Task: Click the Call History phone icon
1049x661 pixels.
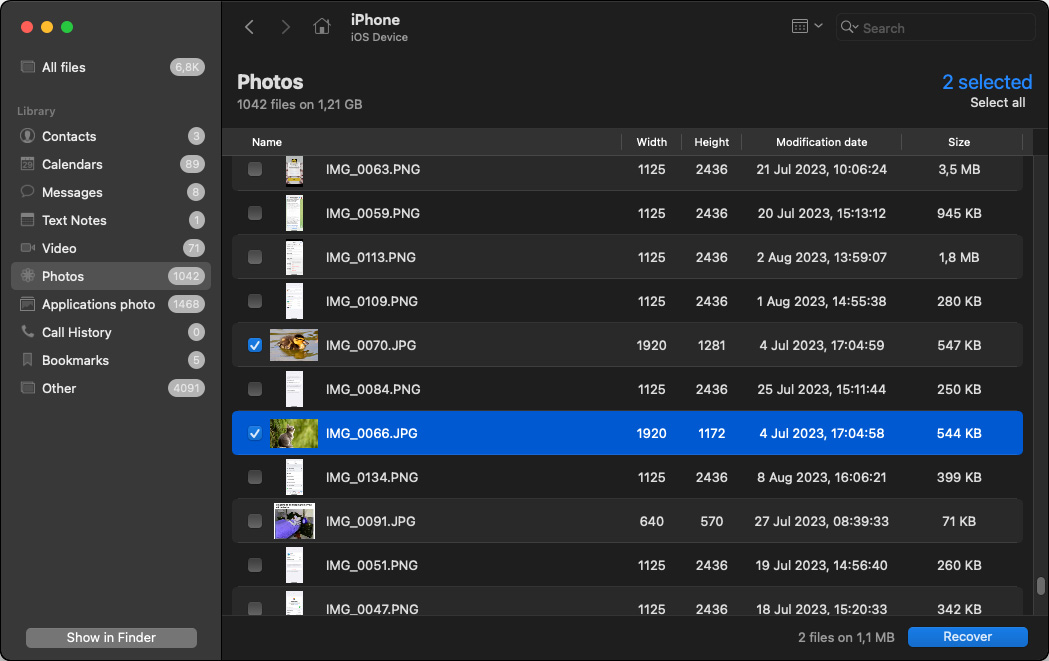Action: 27,332
